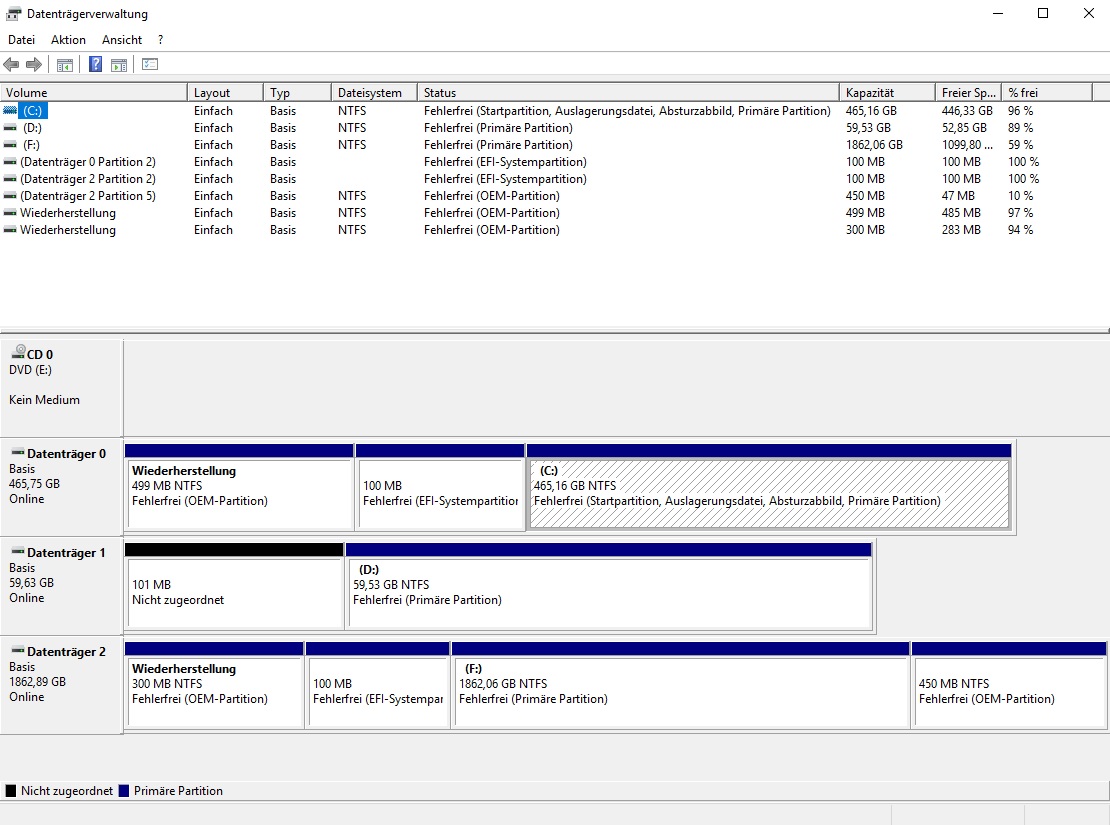Screen dimensions: 1110x825
Task: Click the blue Primäre Partition legend swatch
Action: pos(124,791)
